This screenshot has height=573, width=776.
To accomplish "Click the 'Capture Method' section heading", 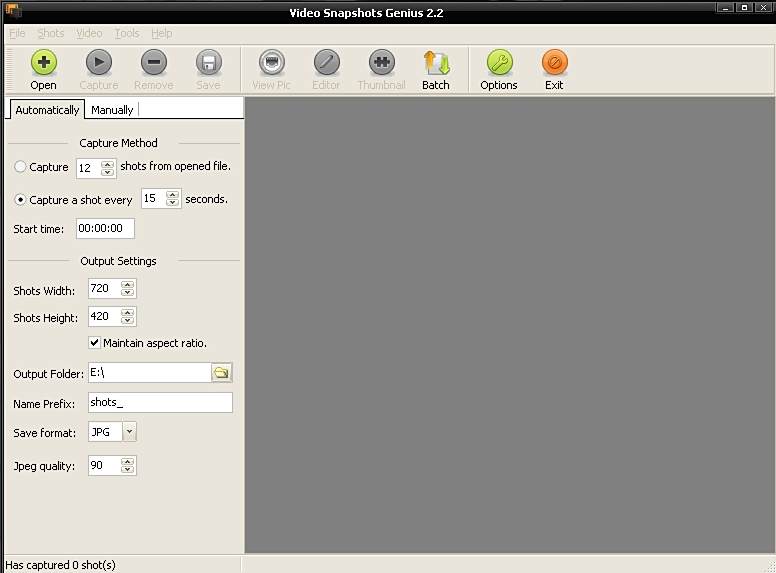I will (x=118, y=143).
